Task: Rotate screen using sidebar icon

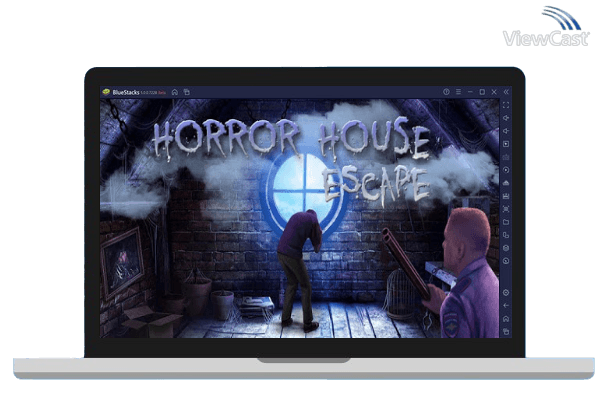Action: (506, 235)
